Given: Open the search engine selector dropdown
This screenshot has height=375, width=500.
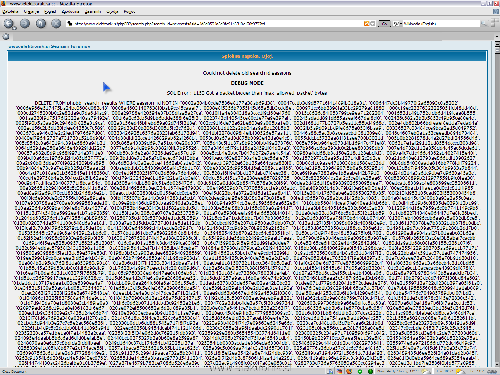Looking at the screenshot, I should pyautogui.click(x=398, y=24).
